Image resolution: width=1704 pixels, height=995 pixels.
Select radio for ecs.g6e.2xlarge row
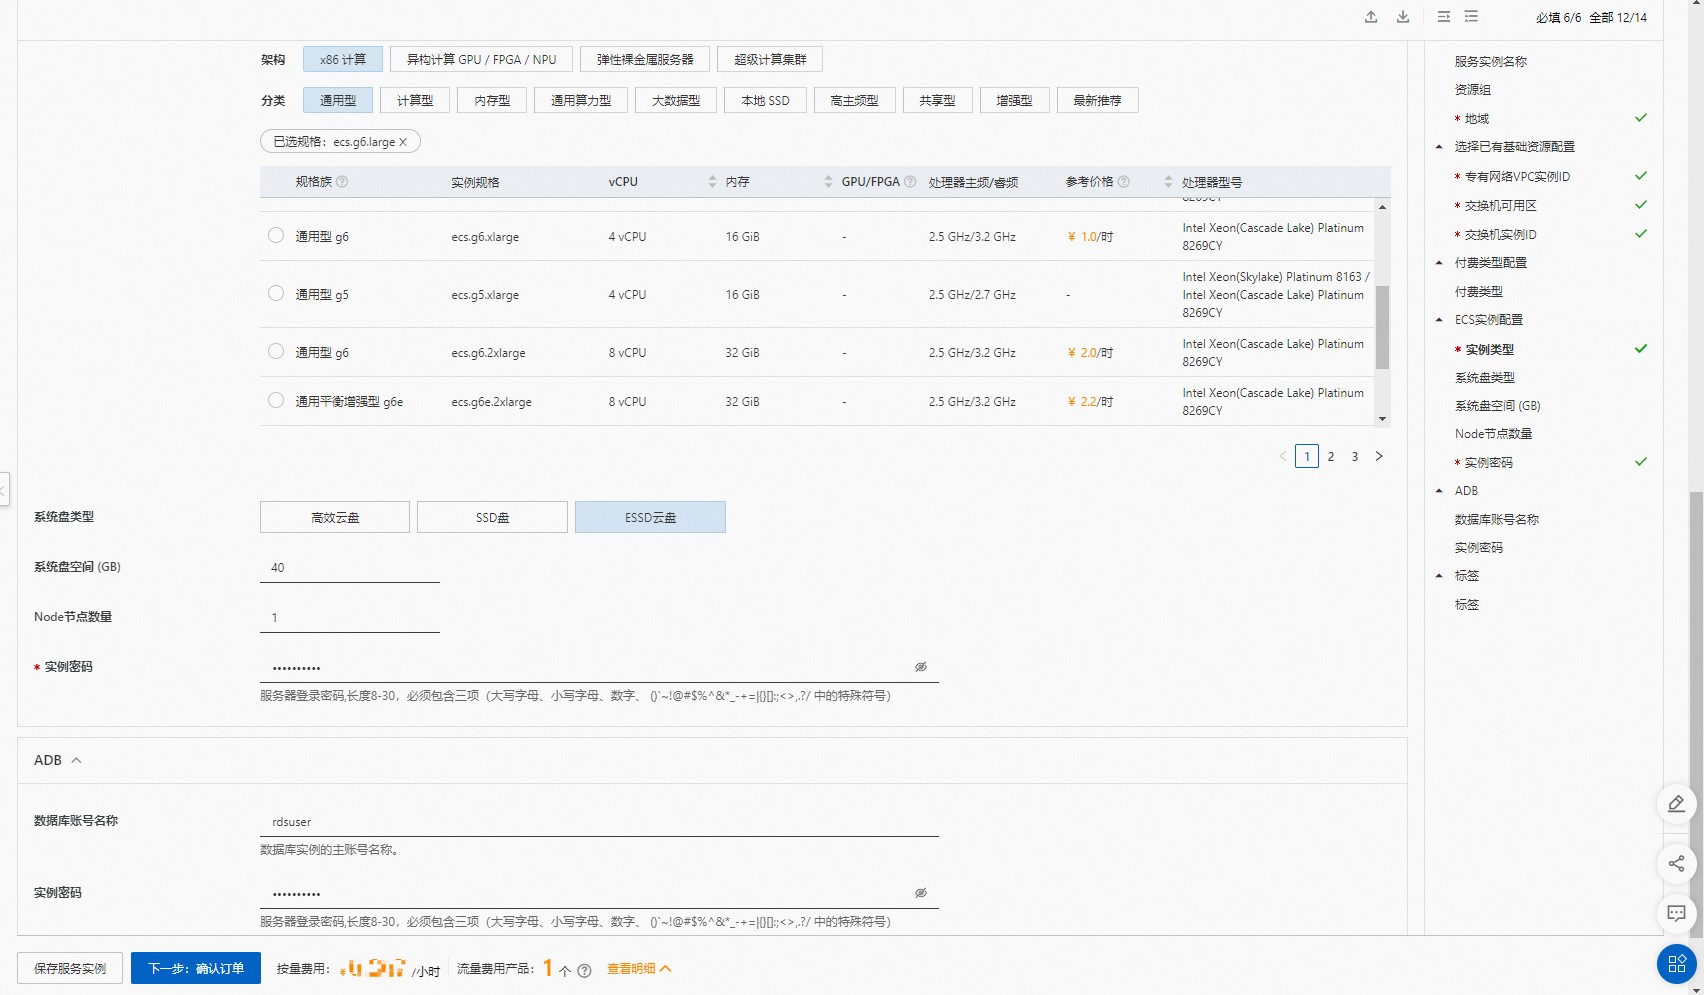point(276,400)
